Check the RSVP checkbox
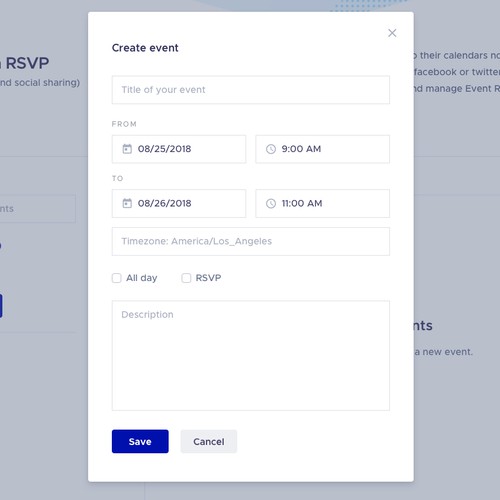This screenshot has width=500, height=500. (186, 278)
